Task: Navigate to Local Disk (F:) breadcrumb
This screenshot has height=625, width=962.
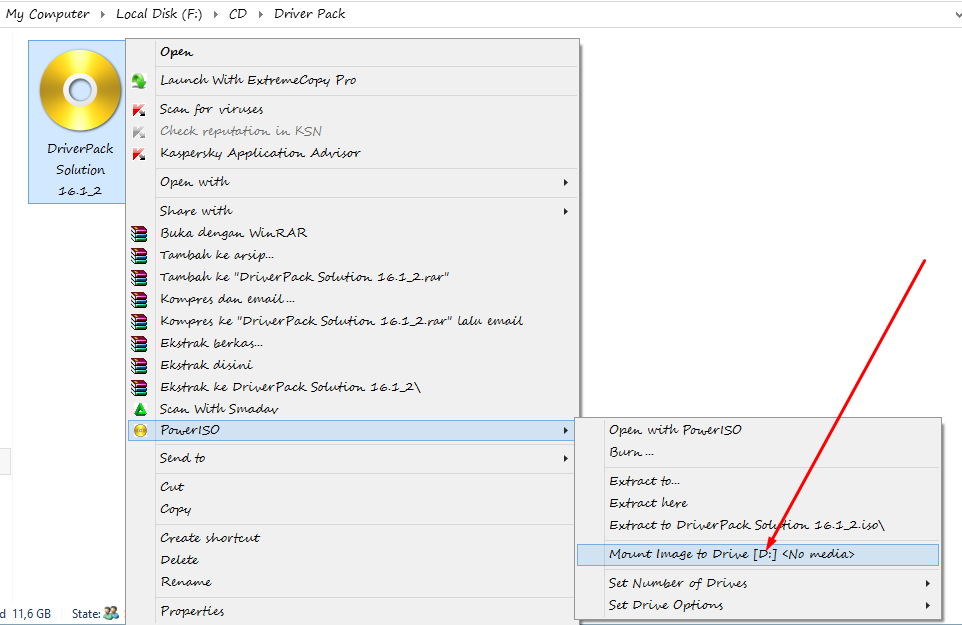Action: [159, 13]
